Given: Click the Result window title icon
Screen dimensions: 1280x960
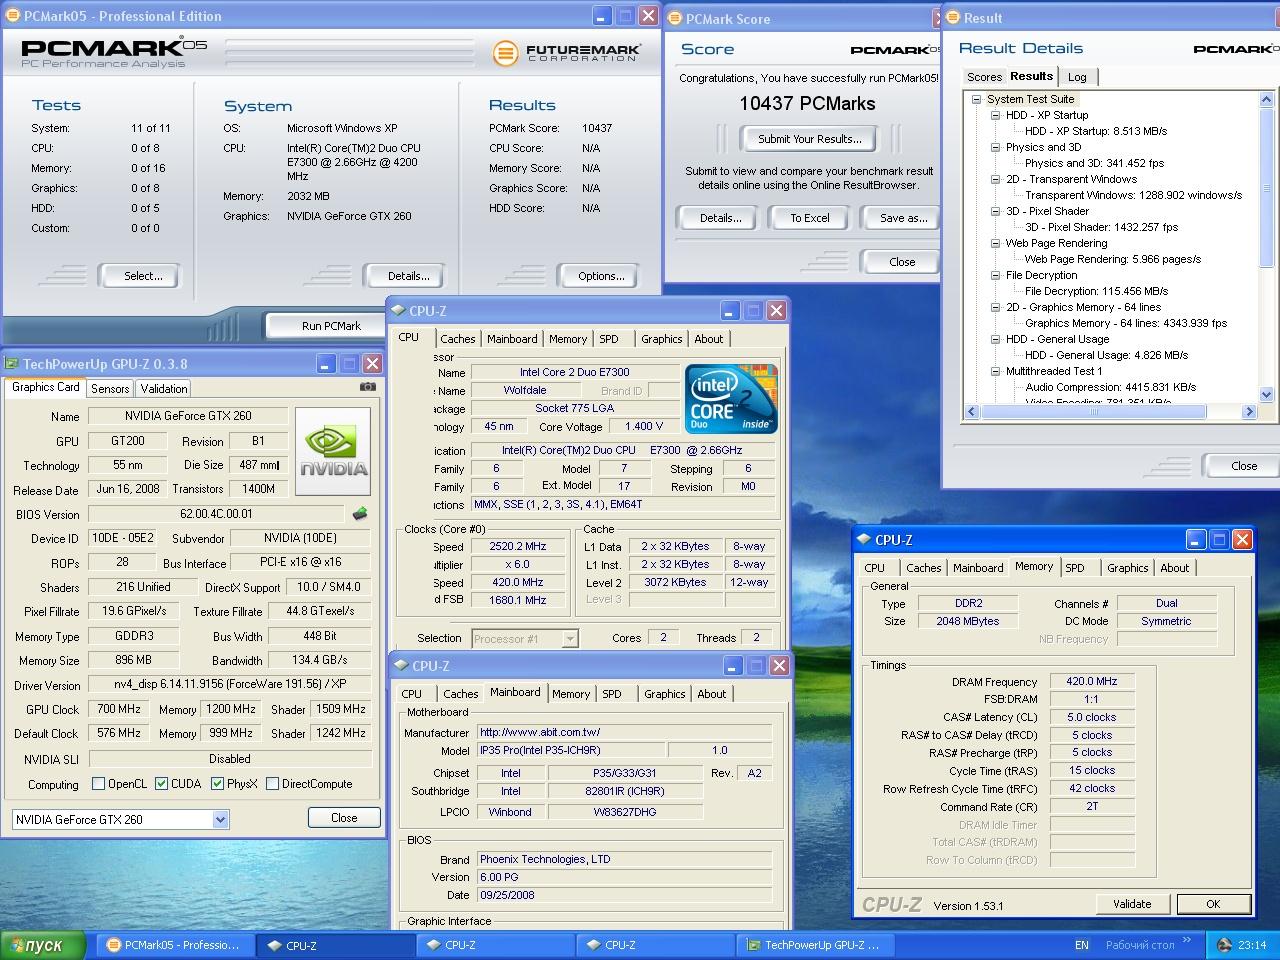Looking at the screenshot, I should pyautogui.click(x=954, y=18).
